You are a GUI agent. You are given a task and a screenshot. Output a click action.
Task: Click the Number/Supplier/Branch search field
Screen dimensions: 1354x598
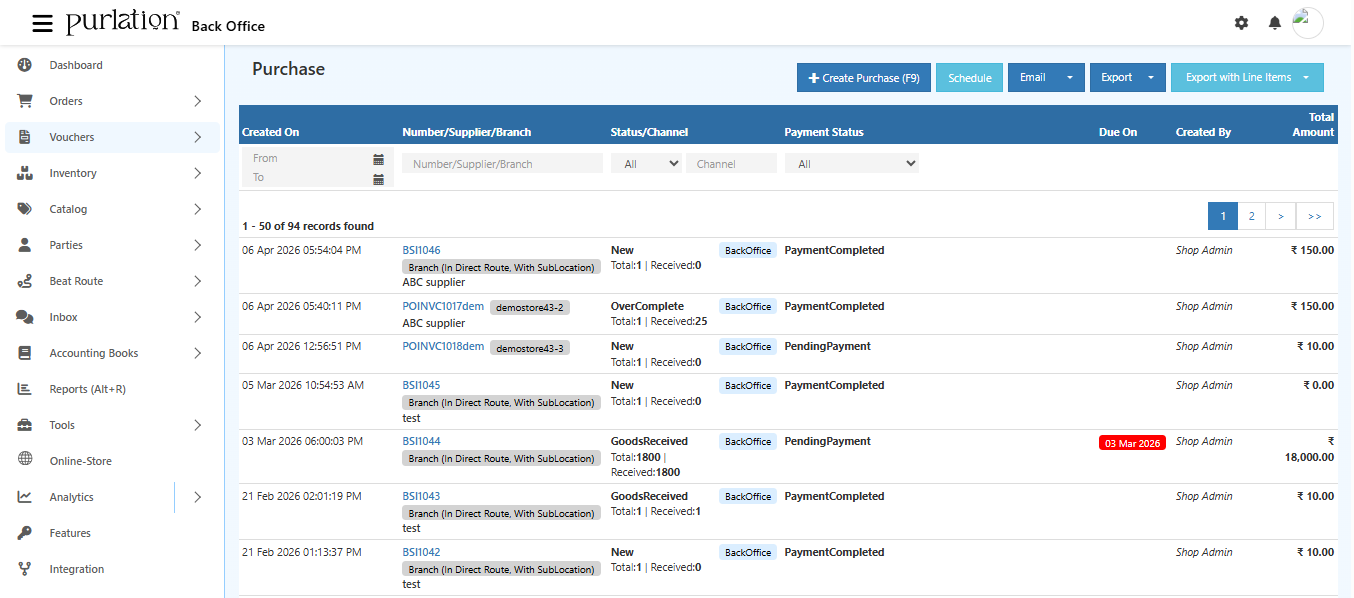502,162
